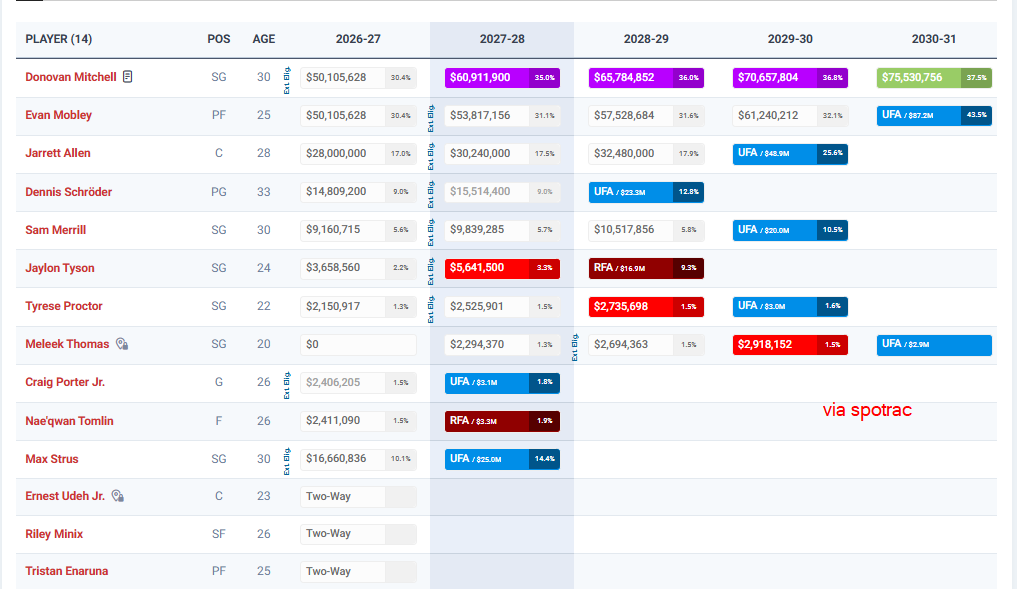Click the tag icon next to Ernest Udeh Jr.

click(117, 496)
